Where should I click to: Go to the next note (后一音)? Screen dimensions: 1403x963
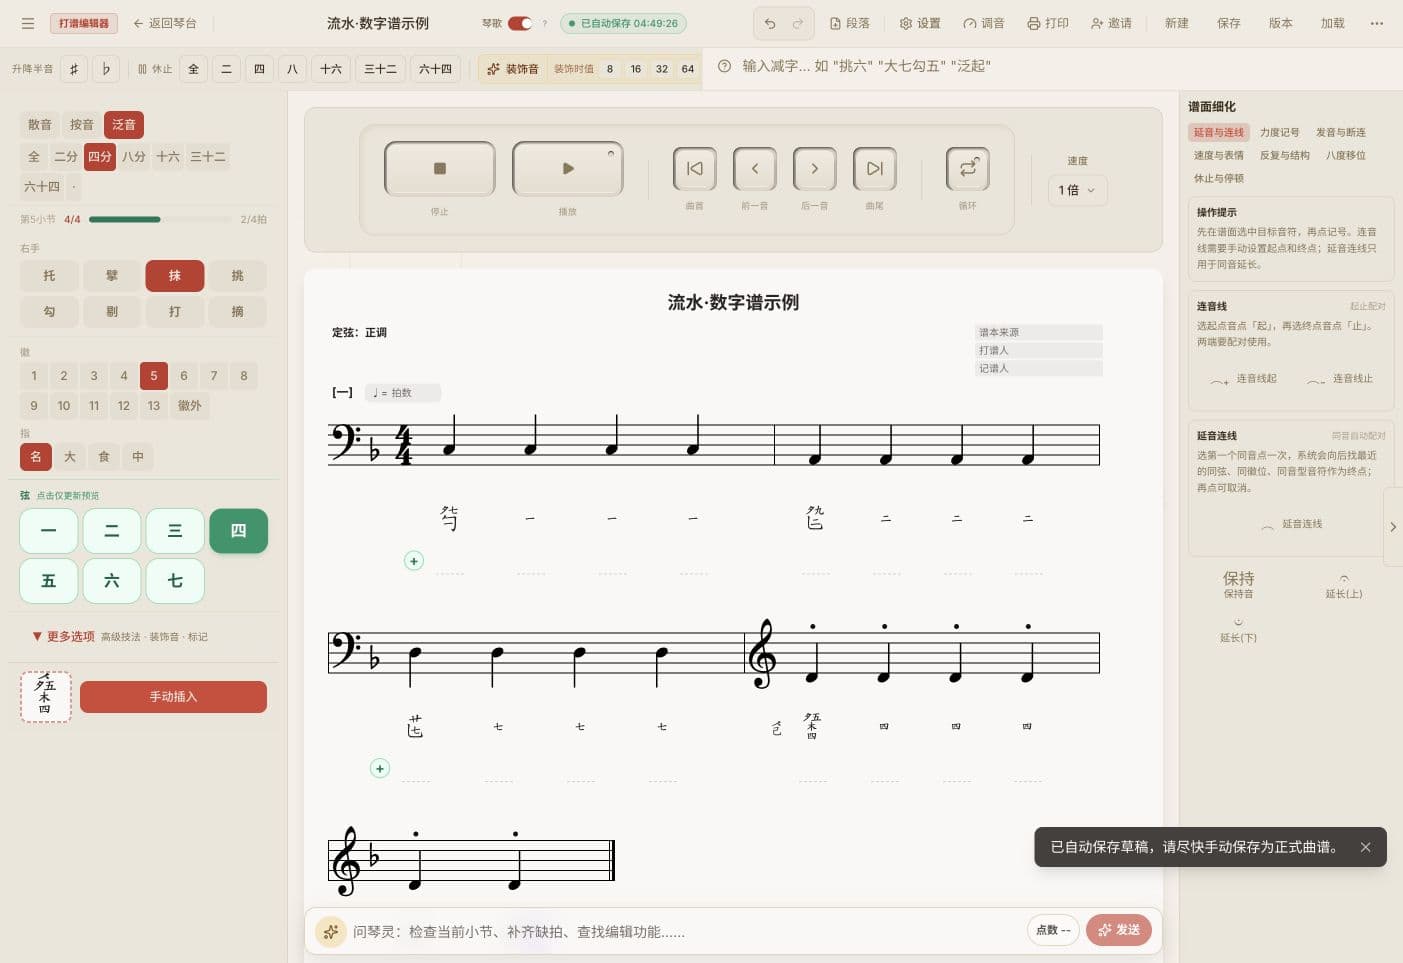(815, 169)
